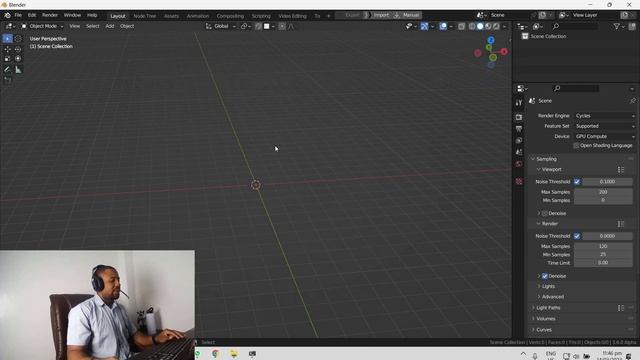The image size is (640, 360).
Task: Toggle viewport overlays button
Action: click(x=443, y=26)
